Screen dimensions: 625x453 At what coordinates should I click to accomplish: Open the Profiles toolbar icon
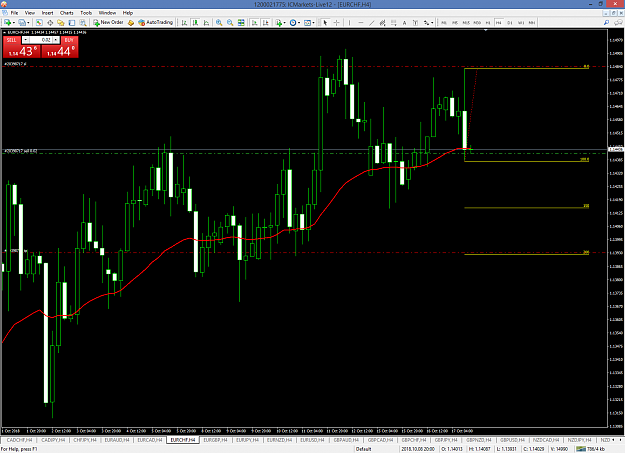[22, 23]
